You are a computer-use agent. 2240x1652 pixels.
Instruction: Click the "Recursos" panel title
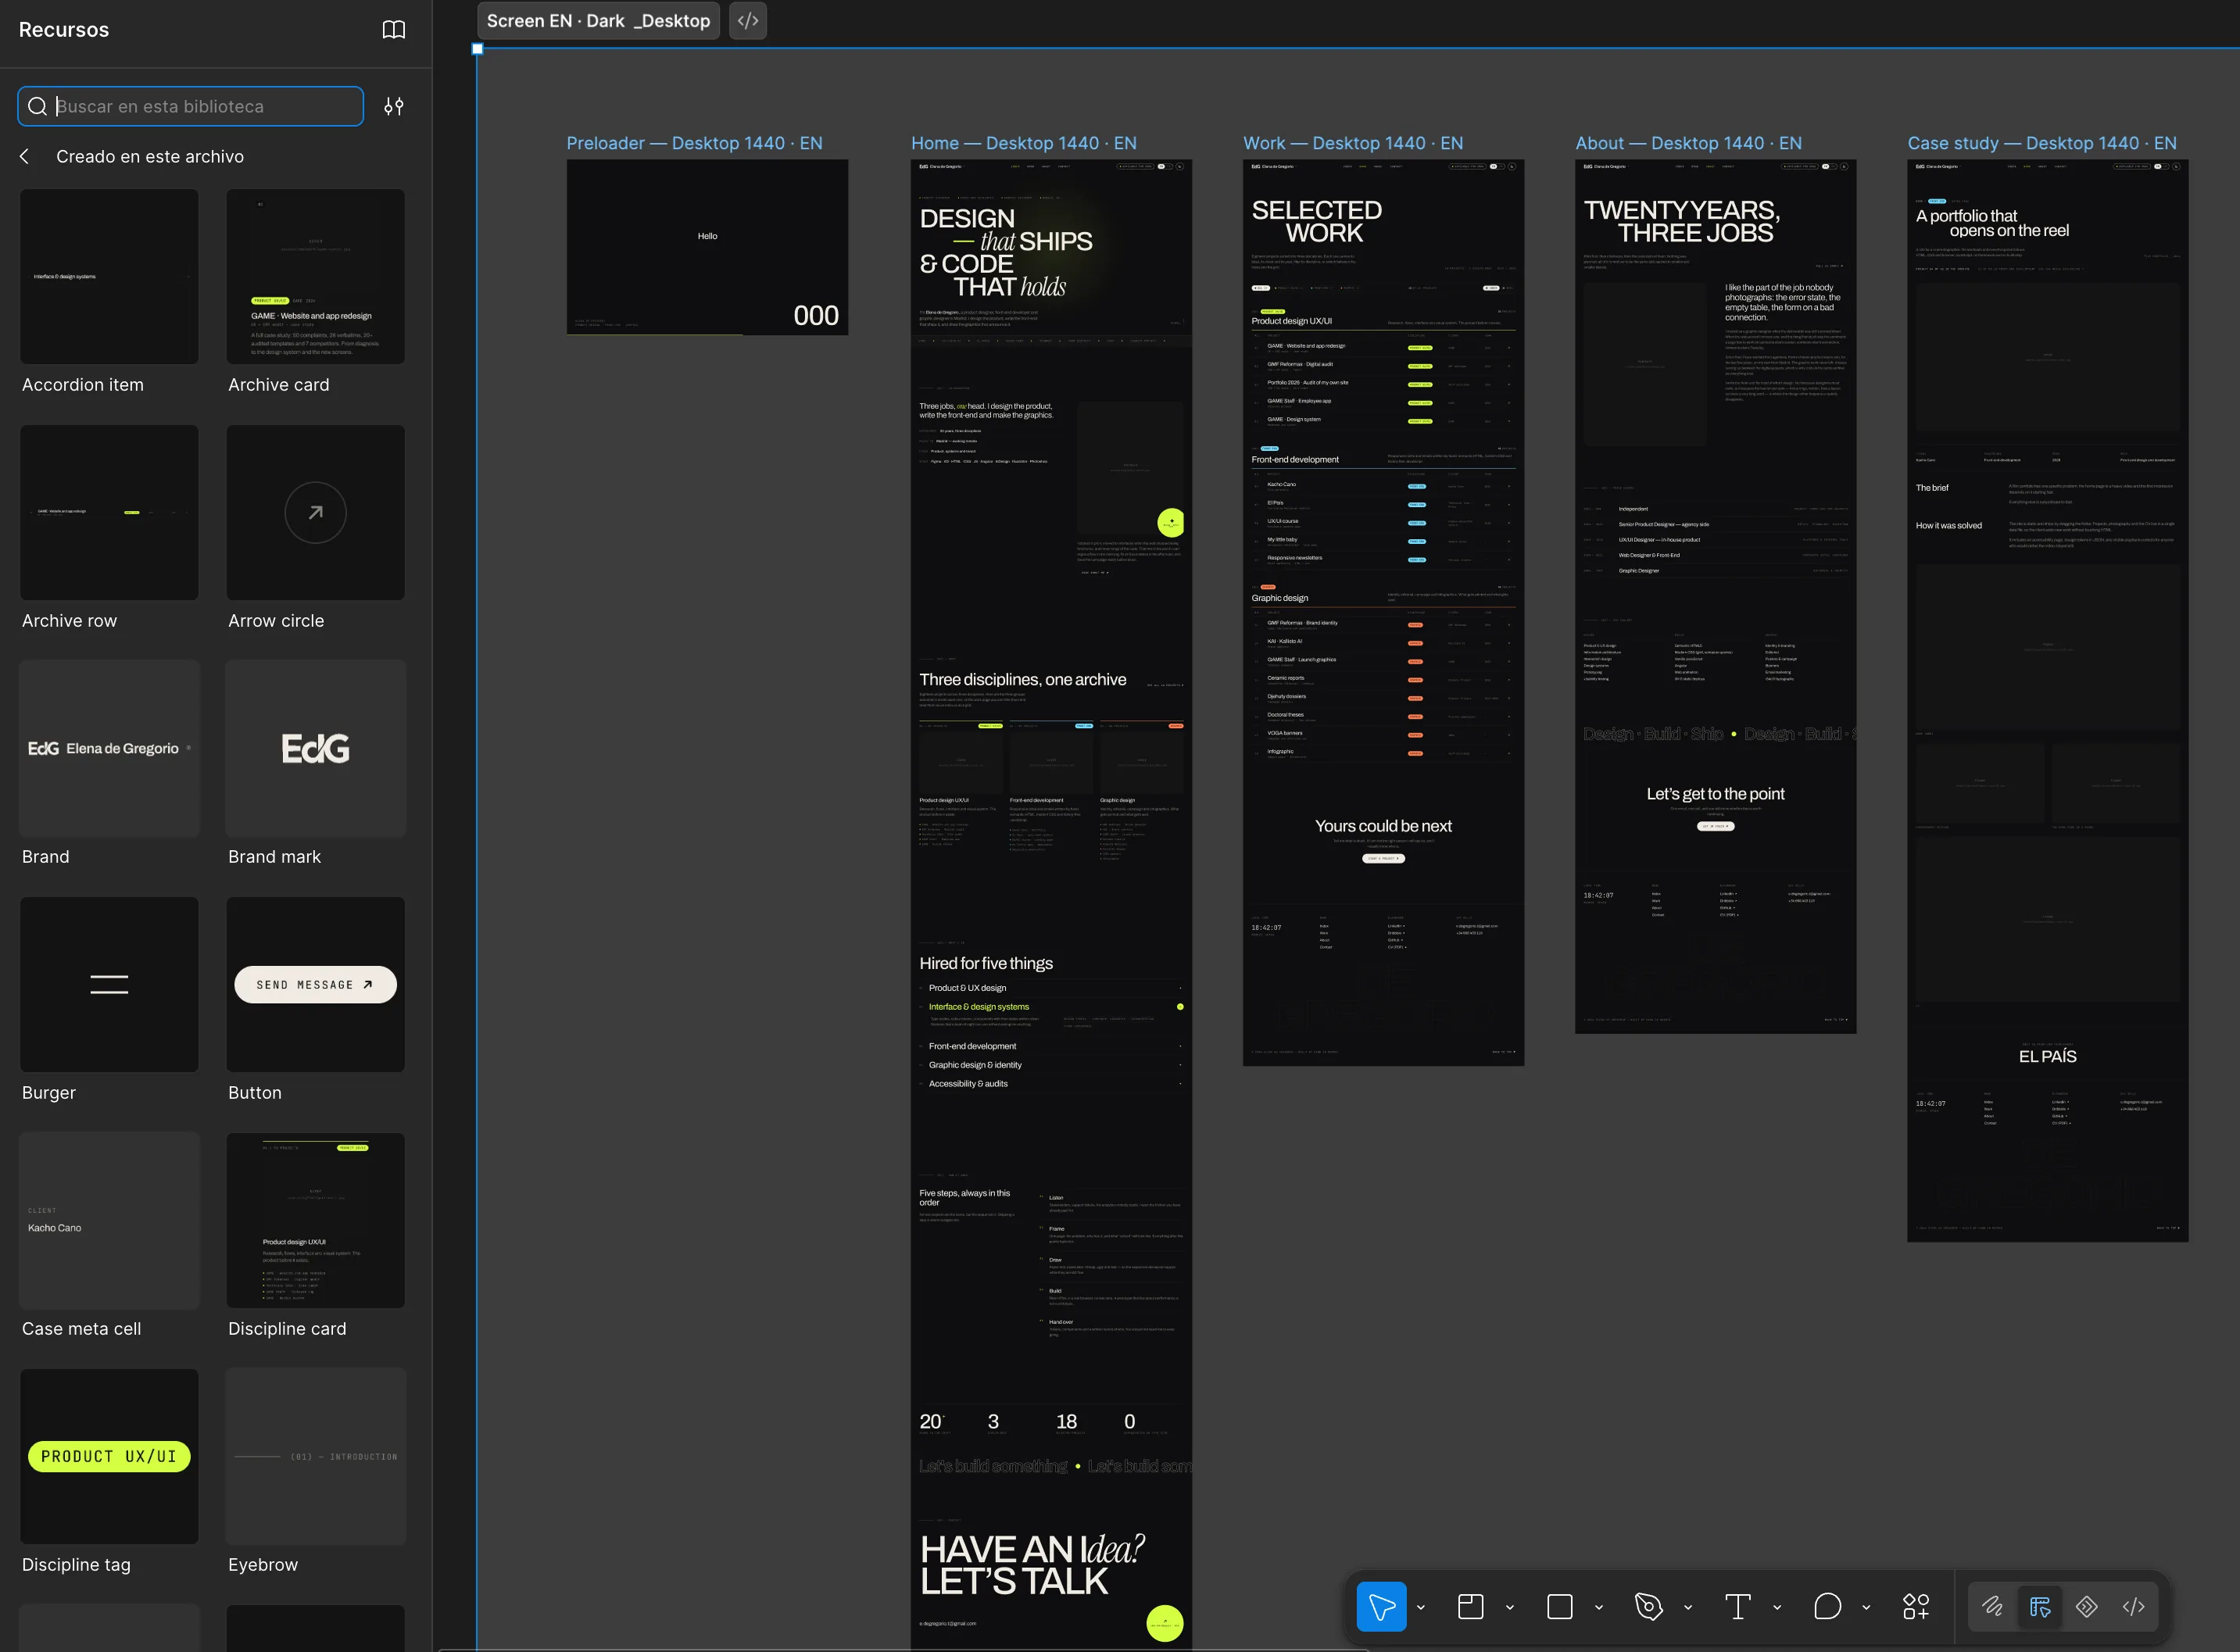point(64,30)
